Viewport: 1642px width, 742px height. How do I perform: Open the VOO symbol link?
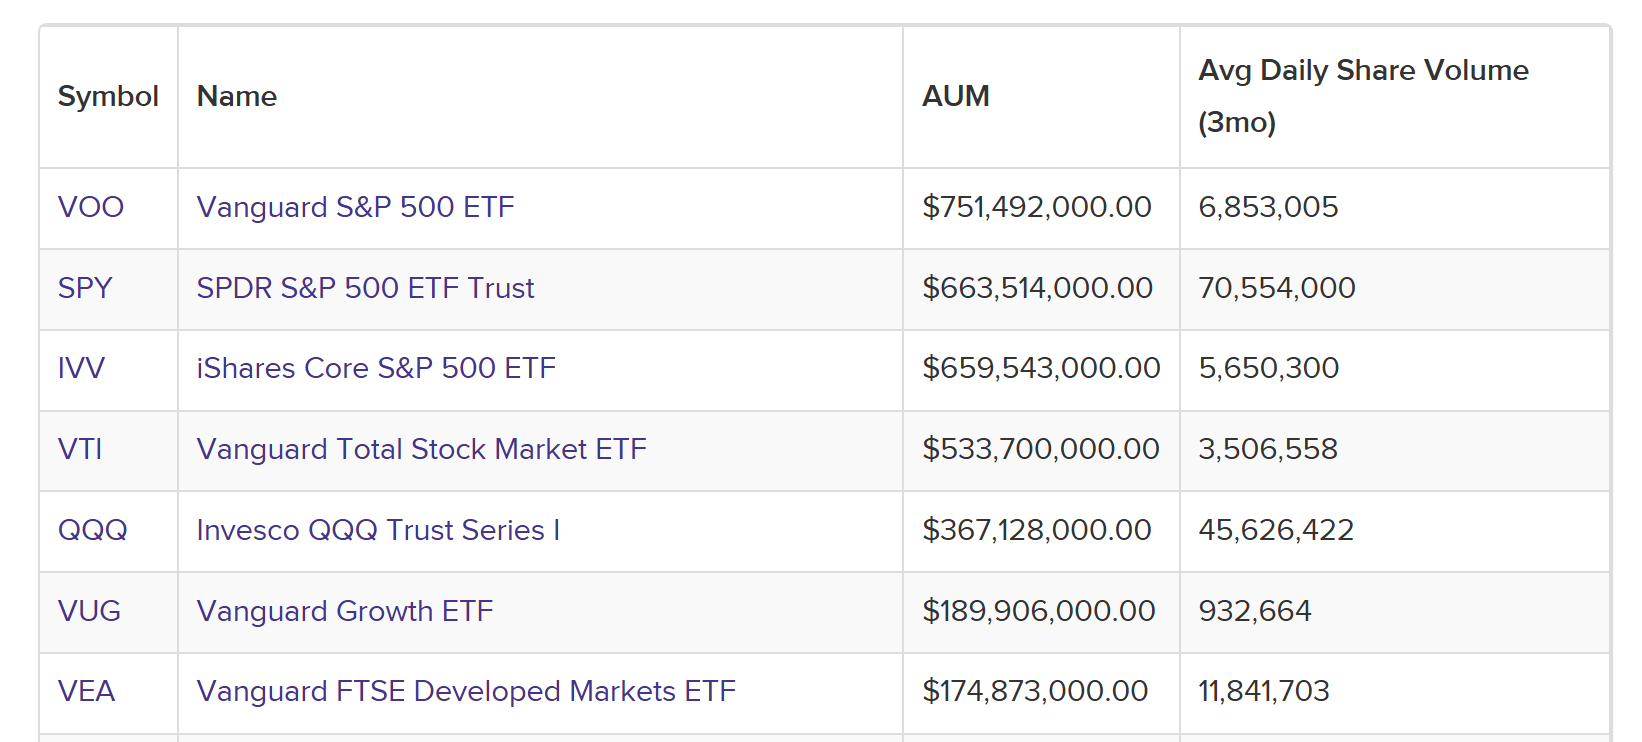pos(91,207)
